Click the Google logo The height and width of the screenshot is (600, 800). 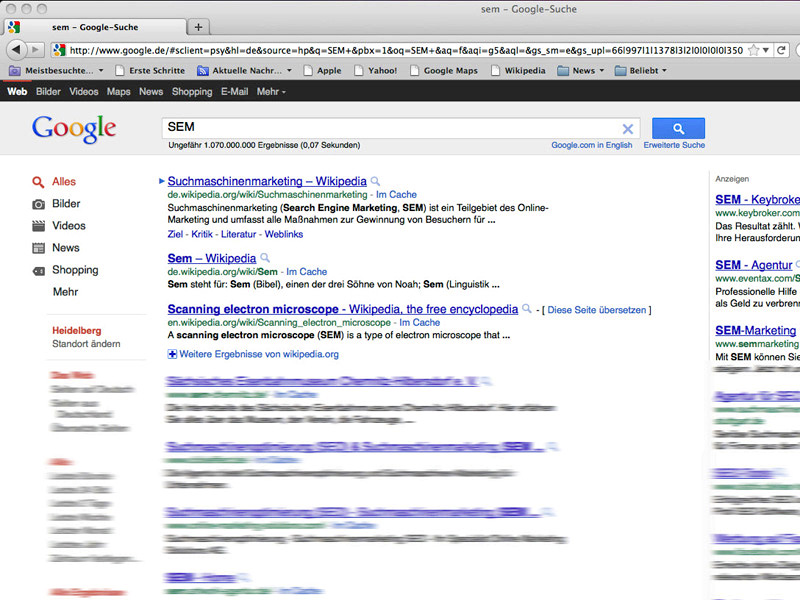(74, 129)
